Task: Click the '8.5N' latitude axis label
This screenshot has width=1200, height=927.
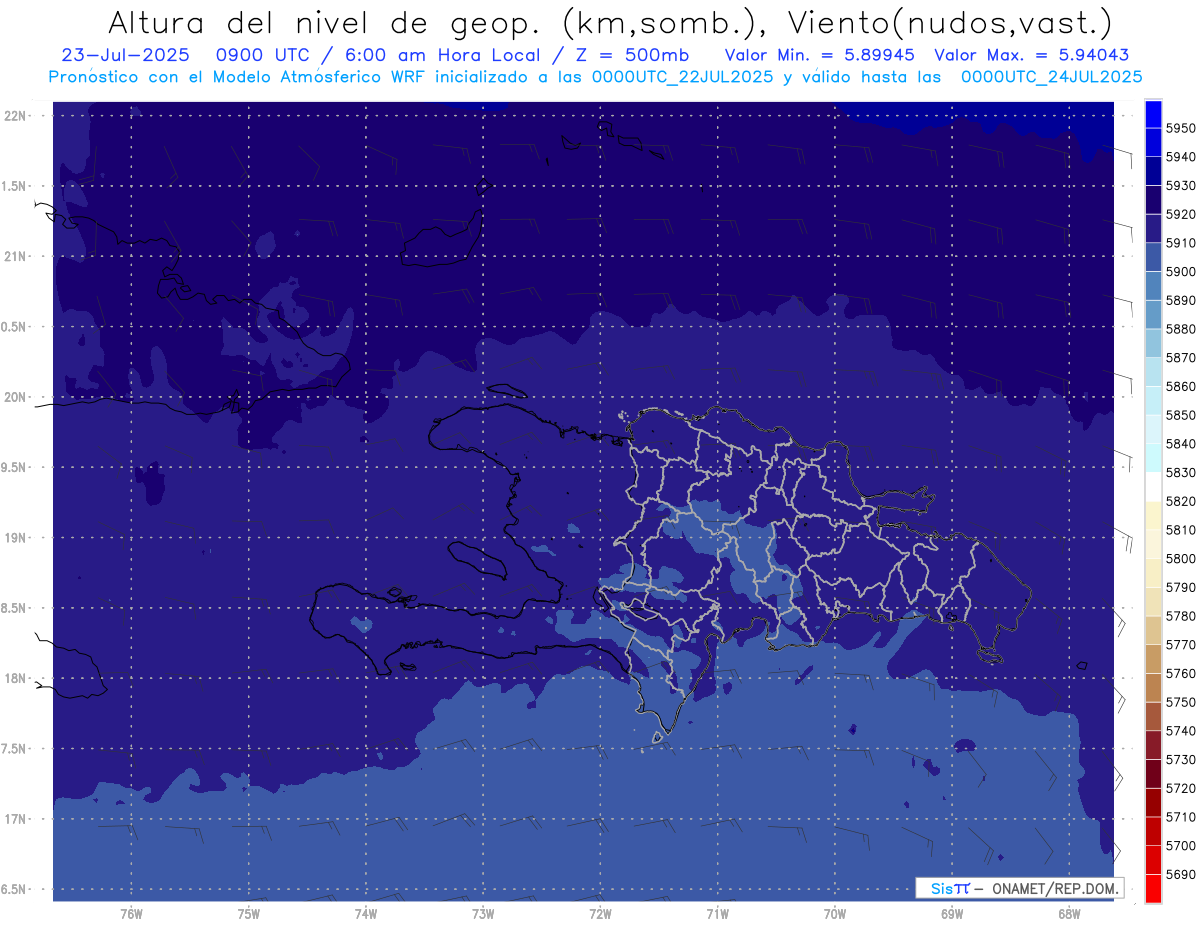Action: coord(15,608)
